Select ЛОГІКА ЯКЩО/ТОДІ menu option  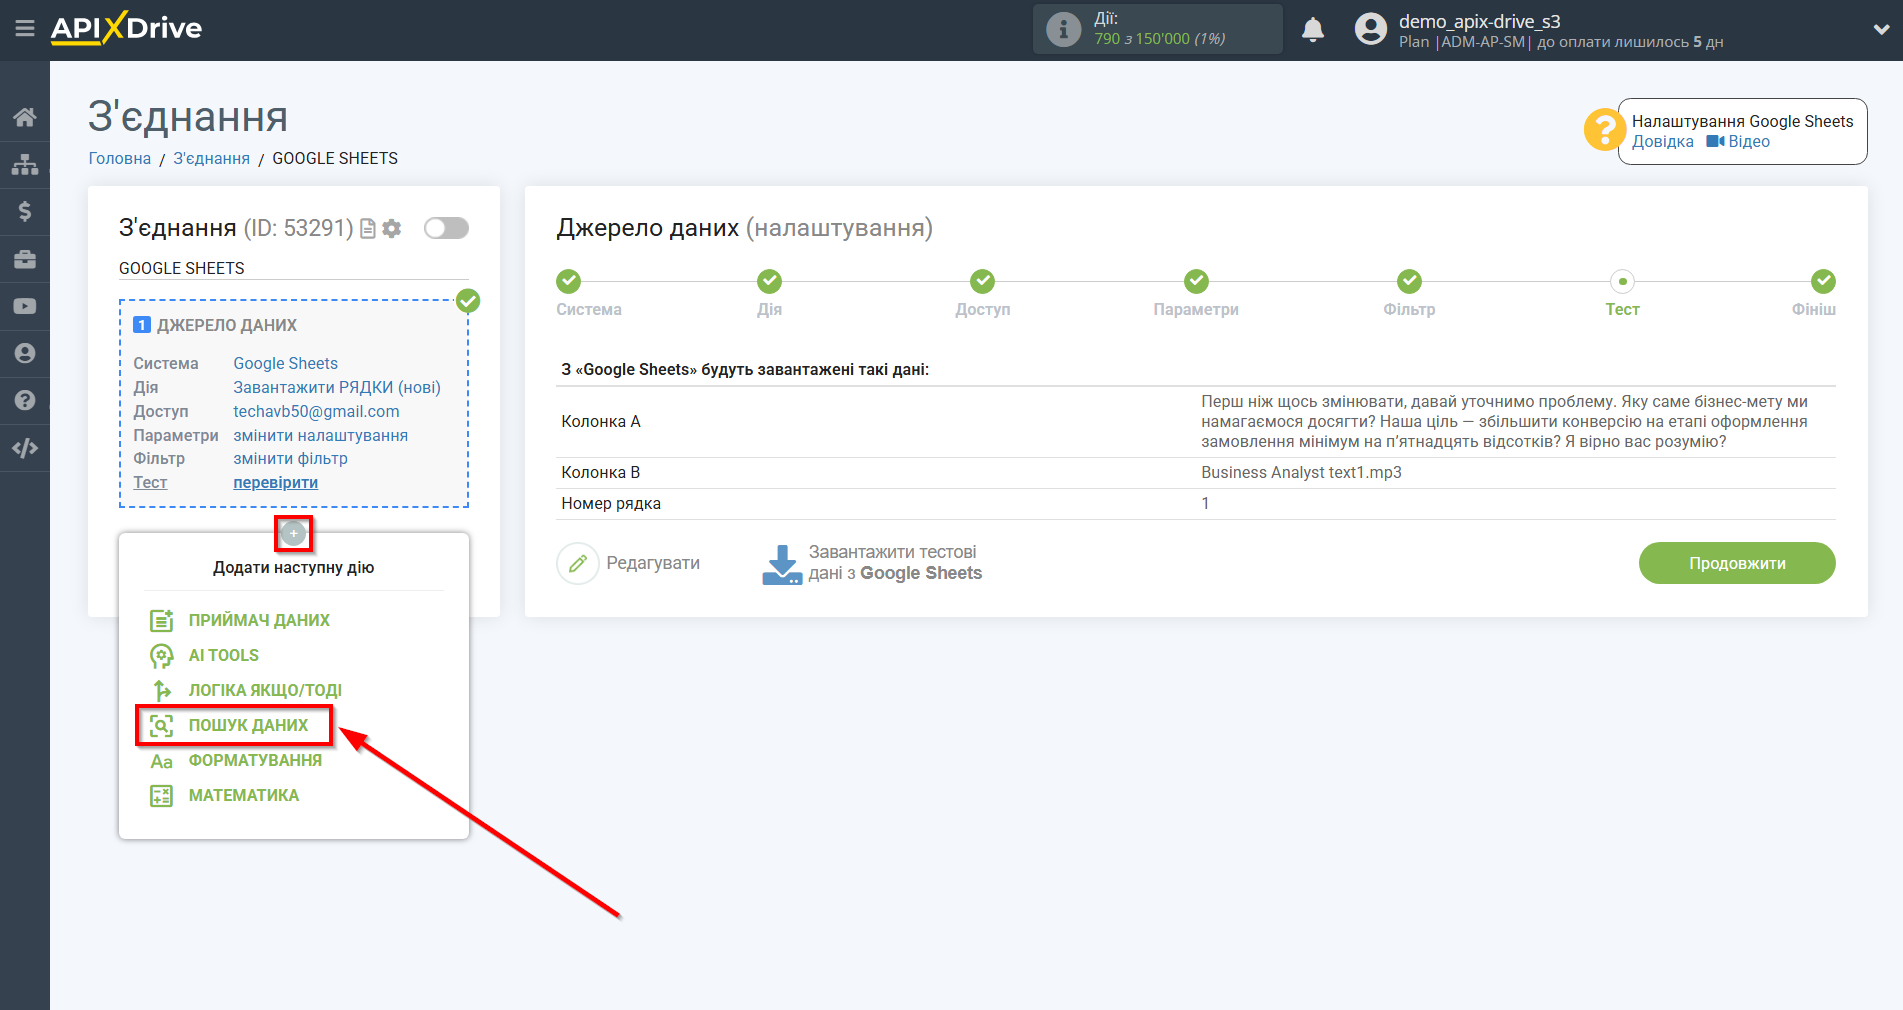[x=264, y=690]
